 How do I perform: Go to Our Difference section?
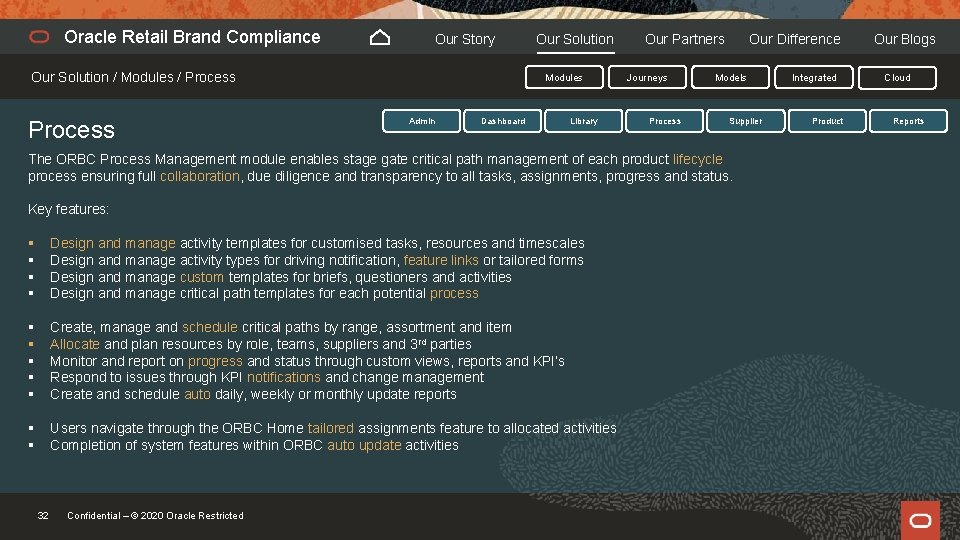point(795,39)
